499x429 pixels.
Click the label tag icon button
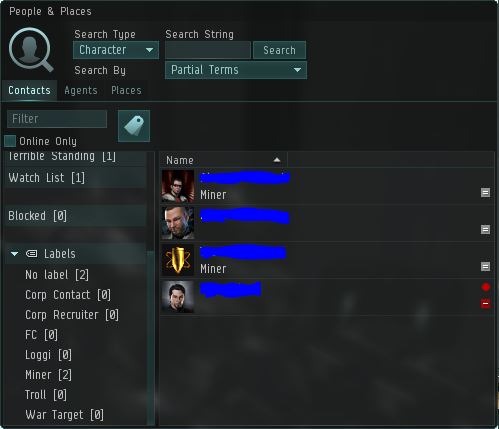tap(134, 126)
